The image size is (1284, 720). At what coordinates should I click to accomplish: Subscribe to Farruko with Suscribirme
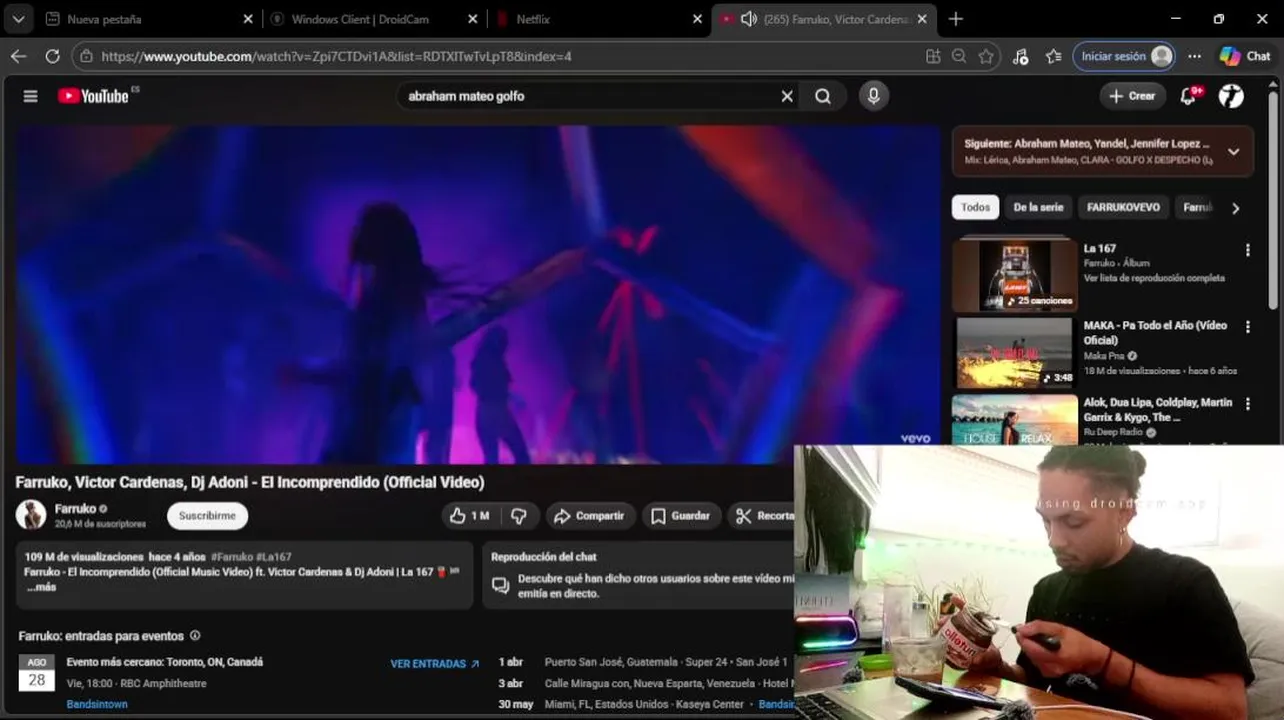point(207,516)
